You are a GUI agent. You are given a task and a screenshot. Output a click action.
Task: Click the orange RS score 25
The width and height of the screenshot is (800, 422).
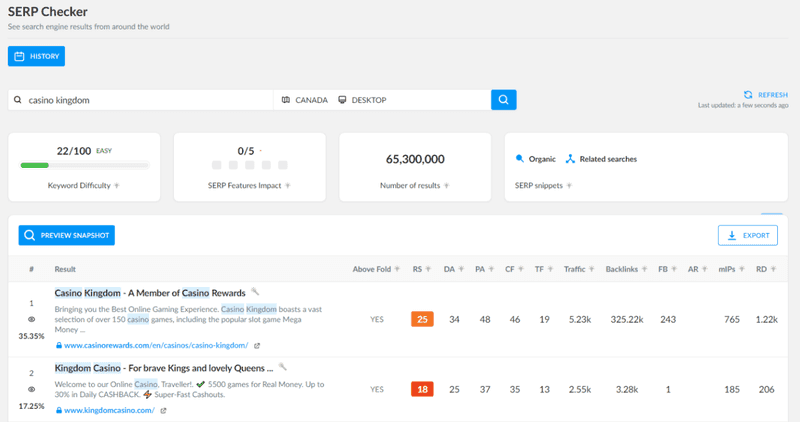[x=422, y=319]
